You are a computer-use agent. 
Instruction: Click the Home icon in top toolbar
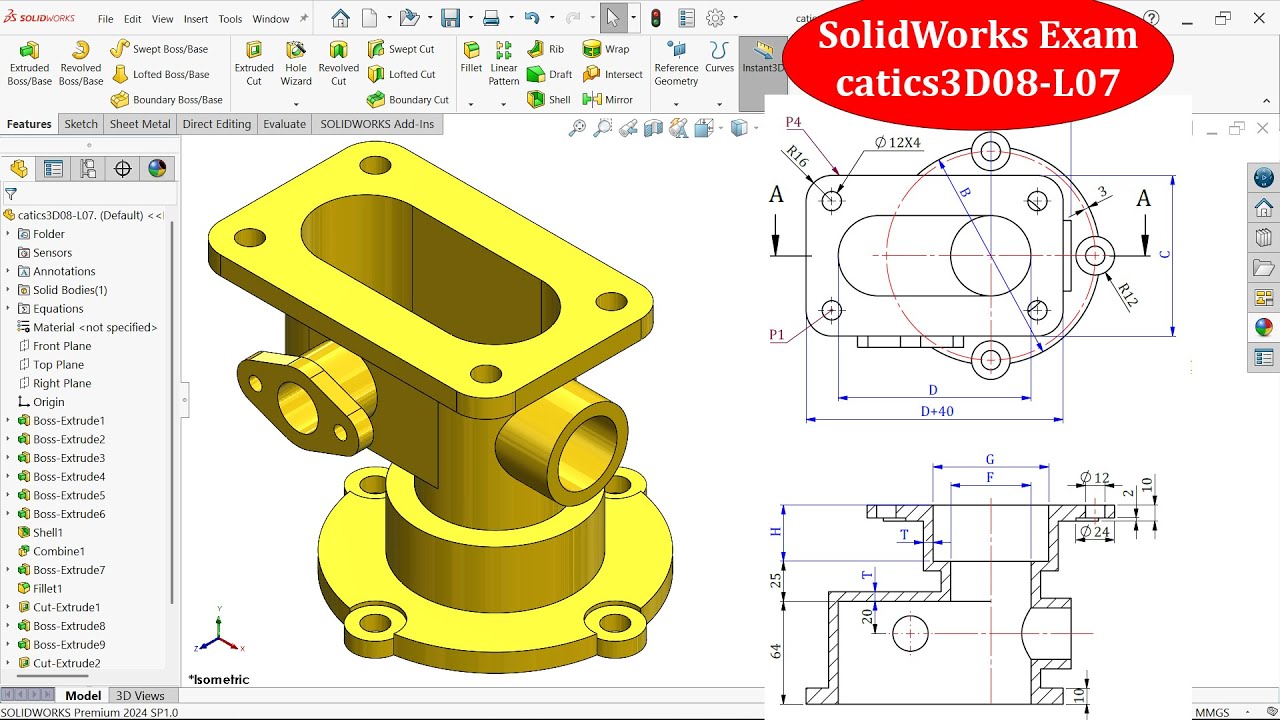pyautogui.click(x=340, y=18)
